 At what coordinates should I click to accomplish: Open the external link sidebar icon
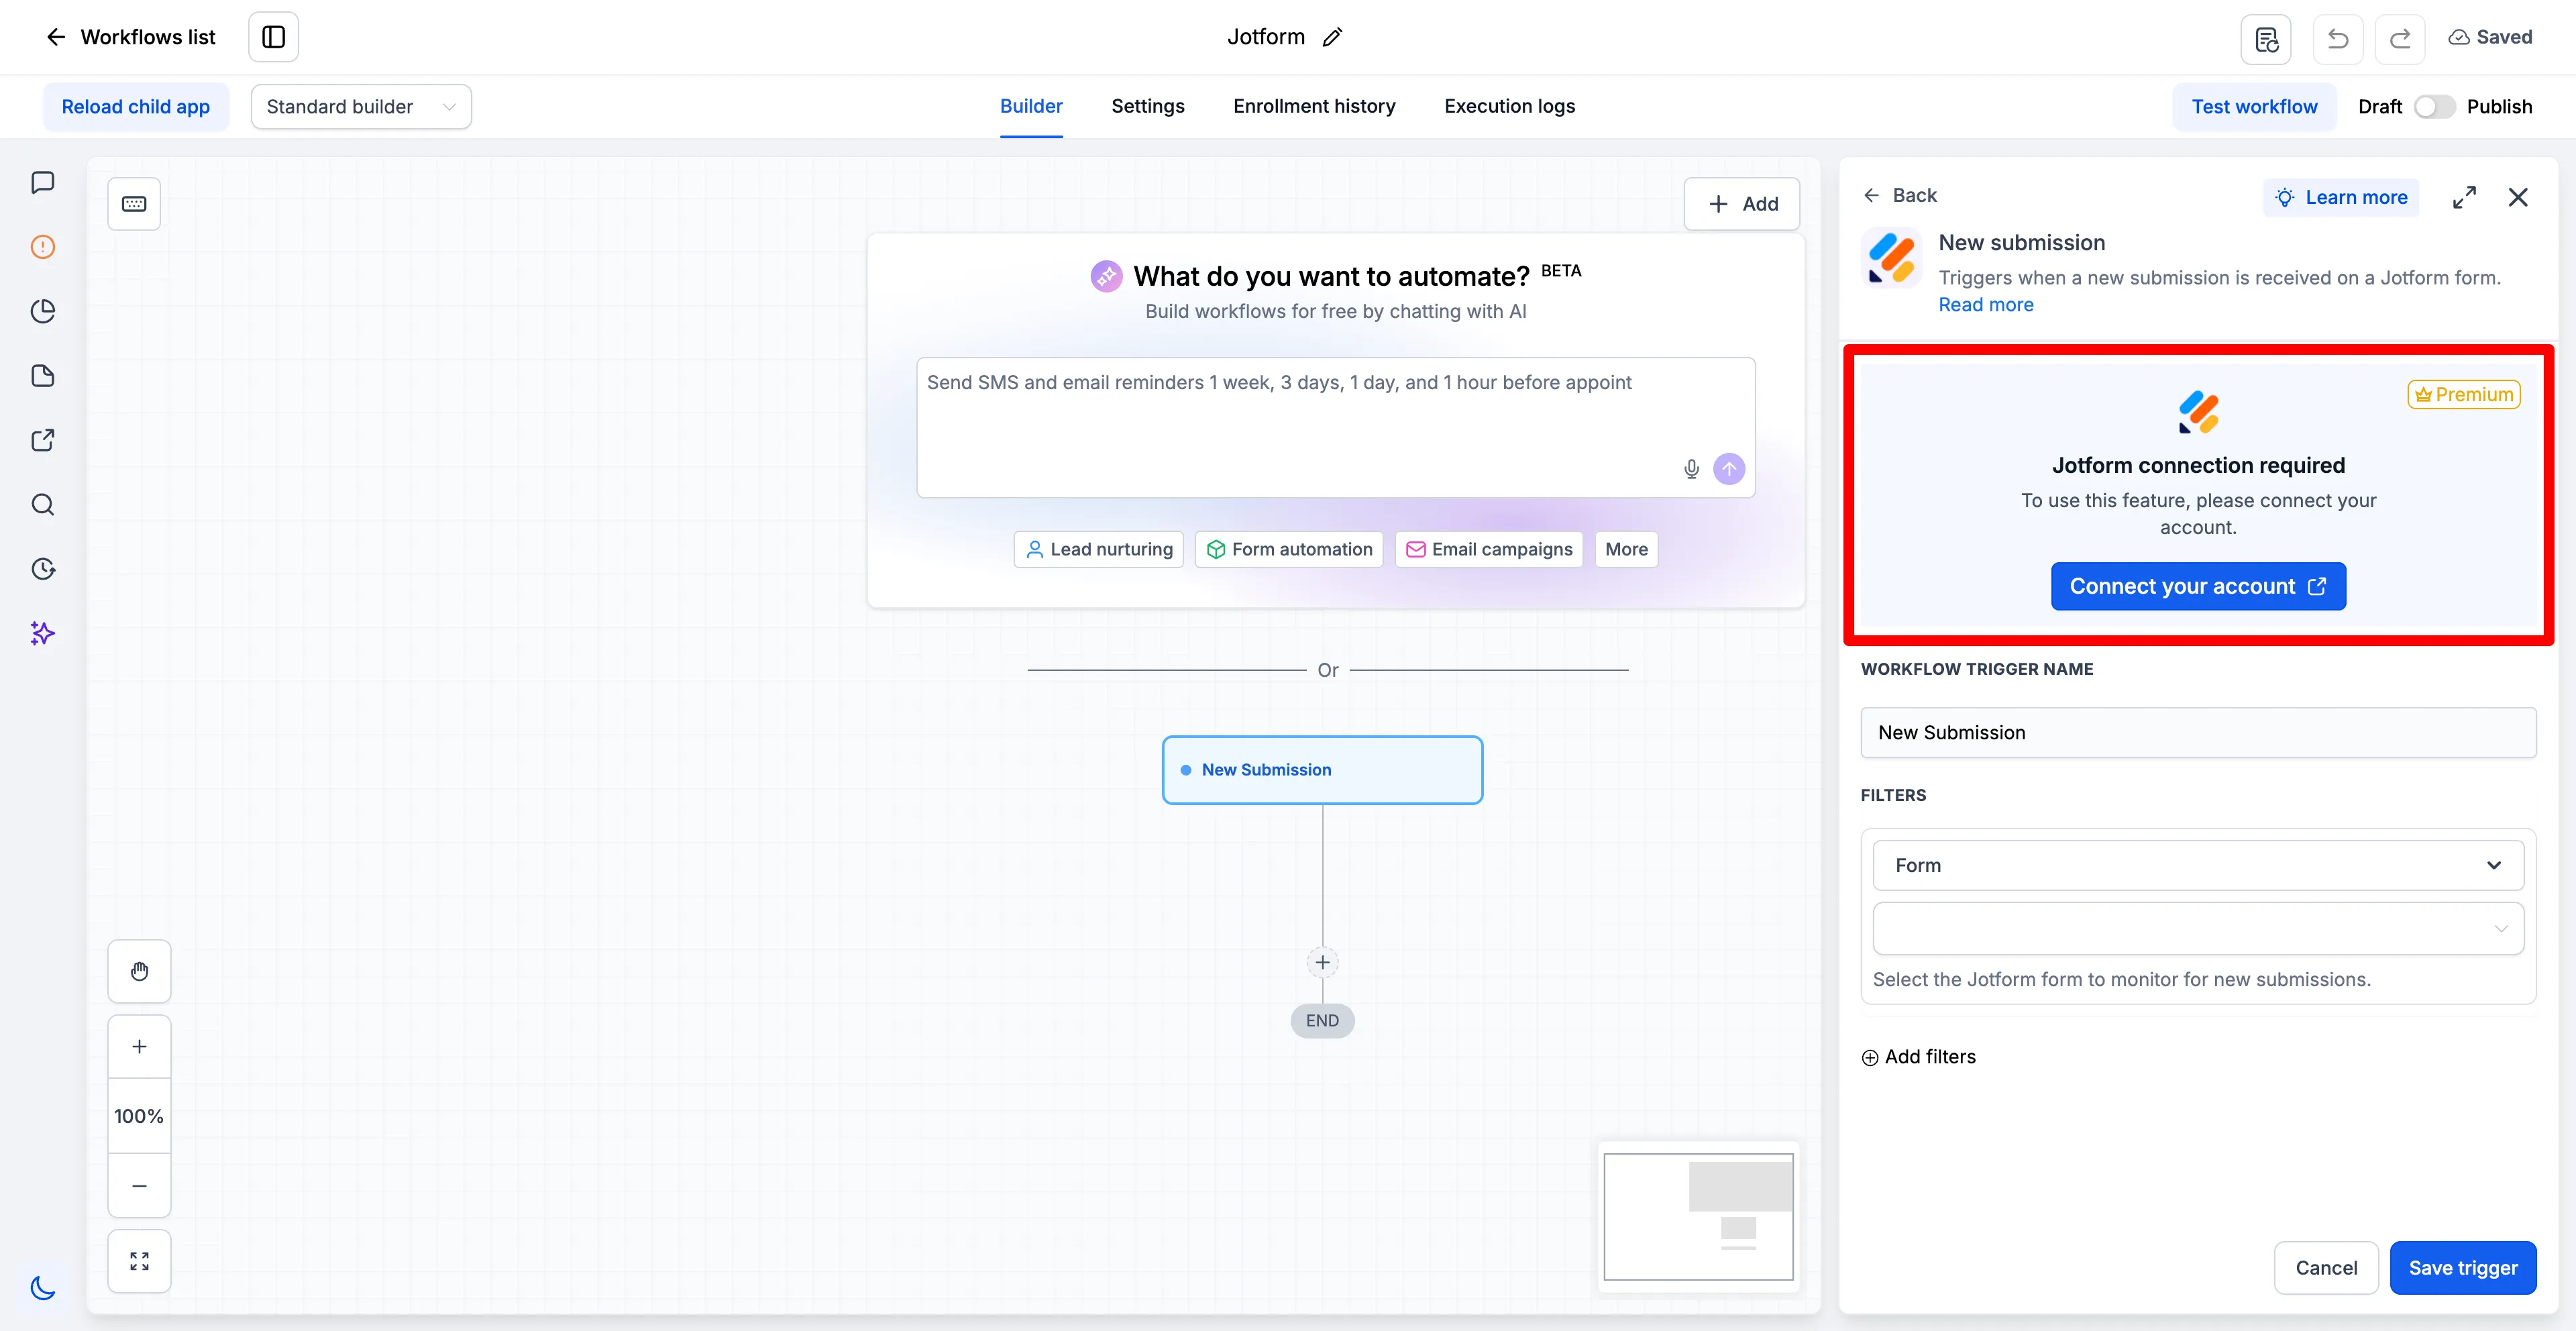click(43, 440)
